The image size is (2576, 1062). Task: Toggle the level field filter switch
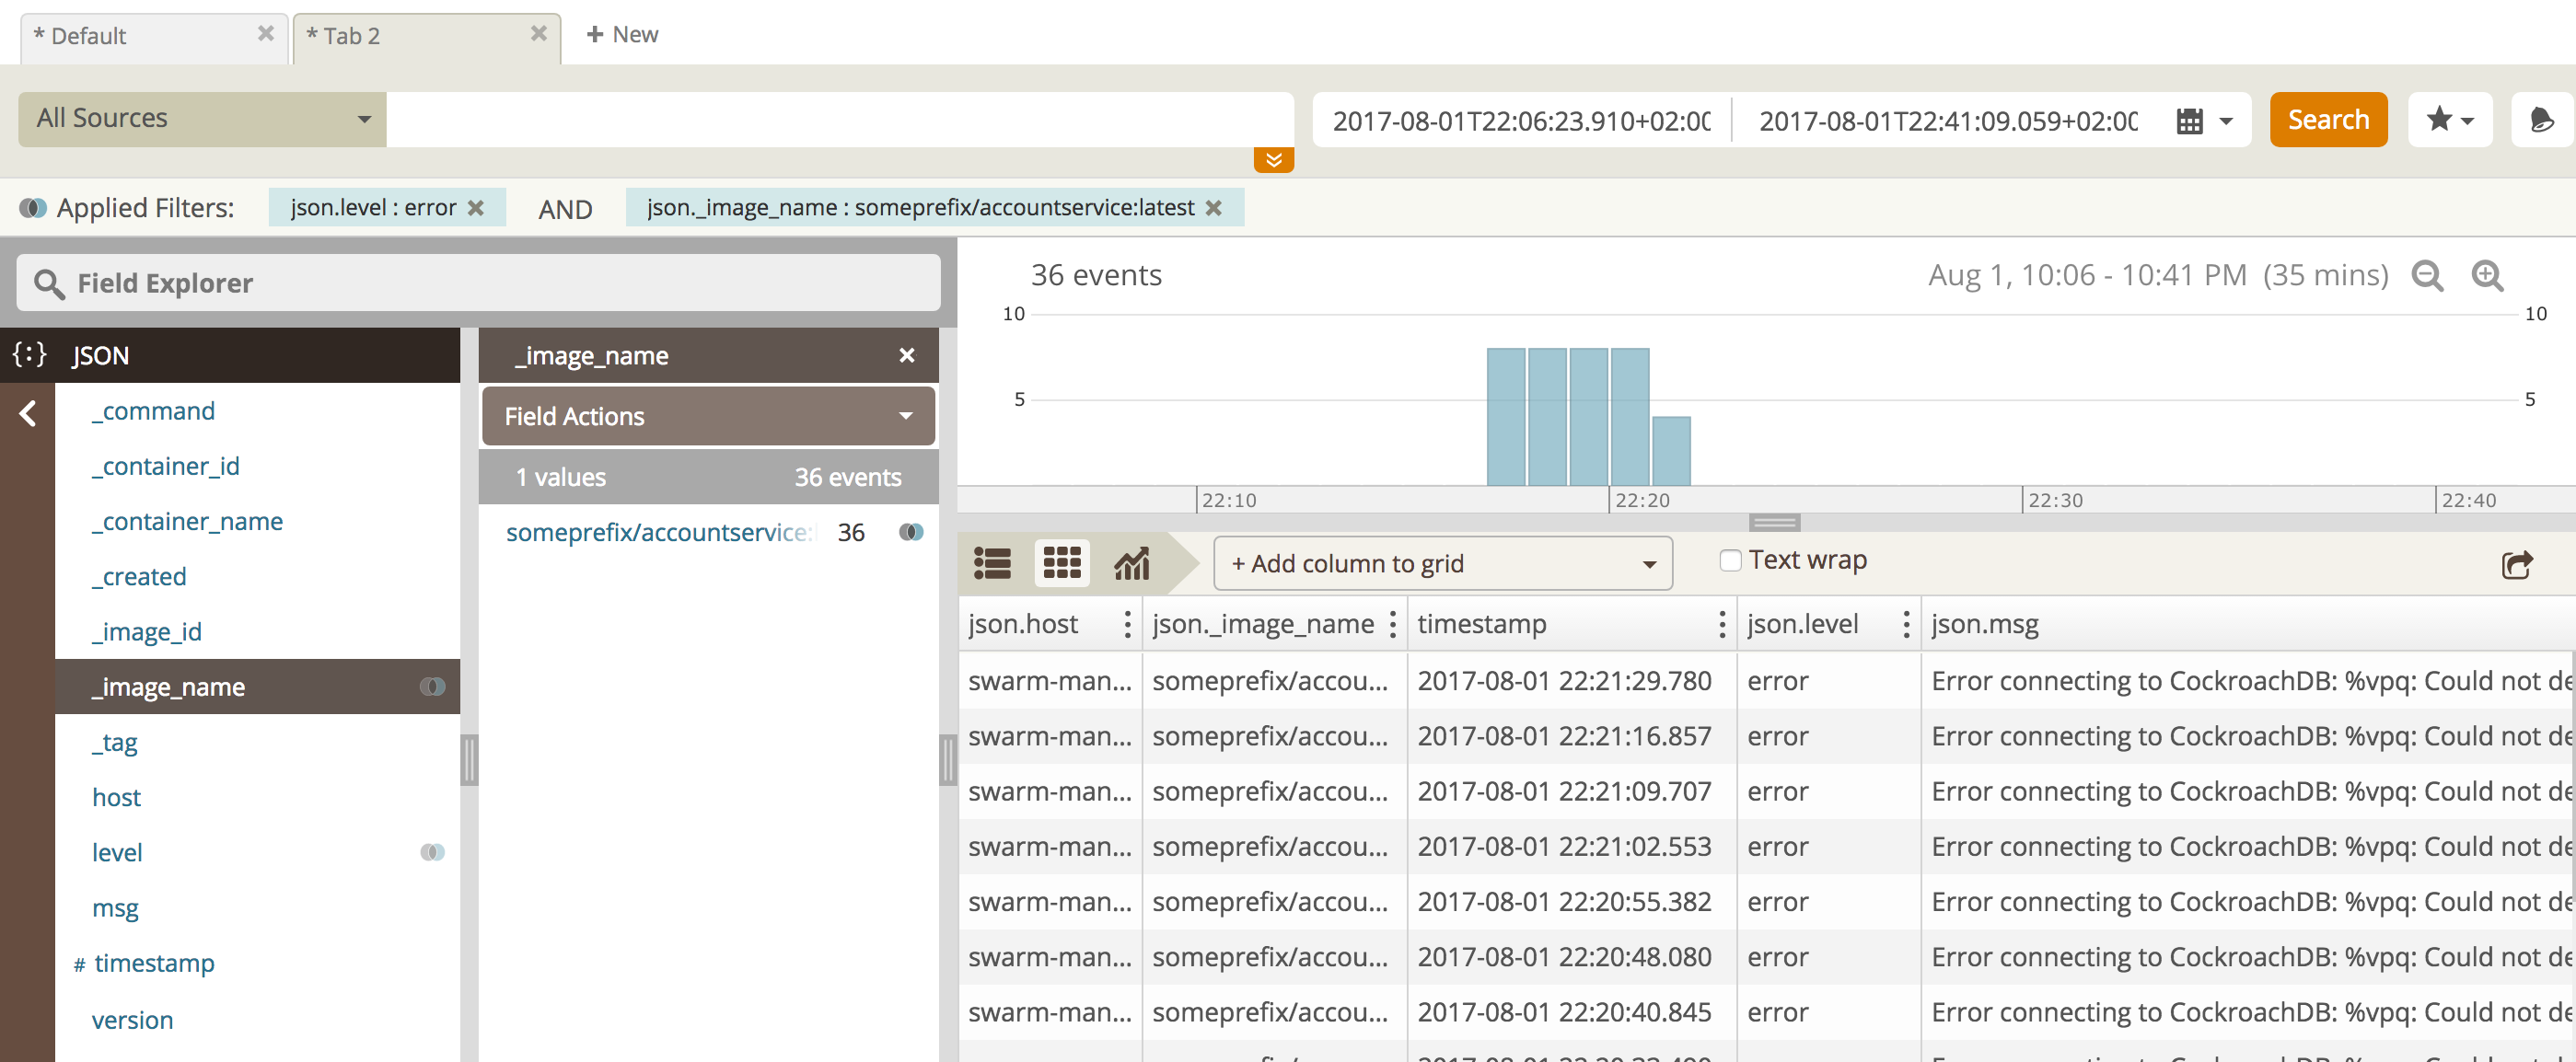(432, 852)
